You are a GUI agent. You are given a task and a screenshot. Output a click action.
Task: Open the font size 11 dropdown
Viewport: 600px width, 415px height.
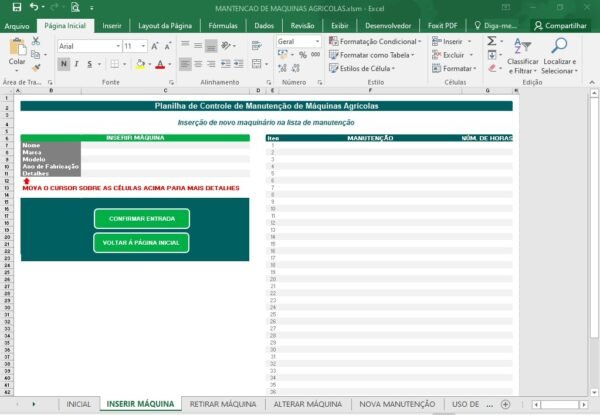tap(143, 46)
